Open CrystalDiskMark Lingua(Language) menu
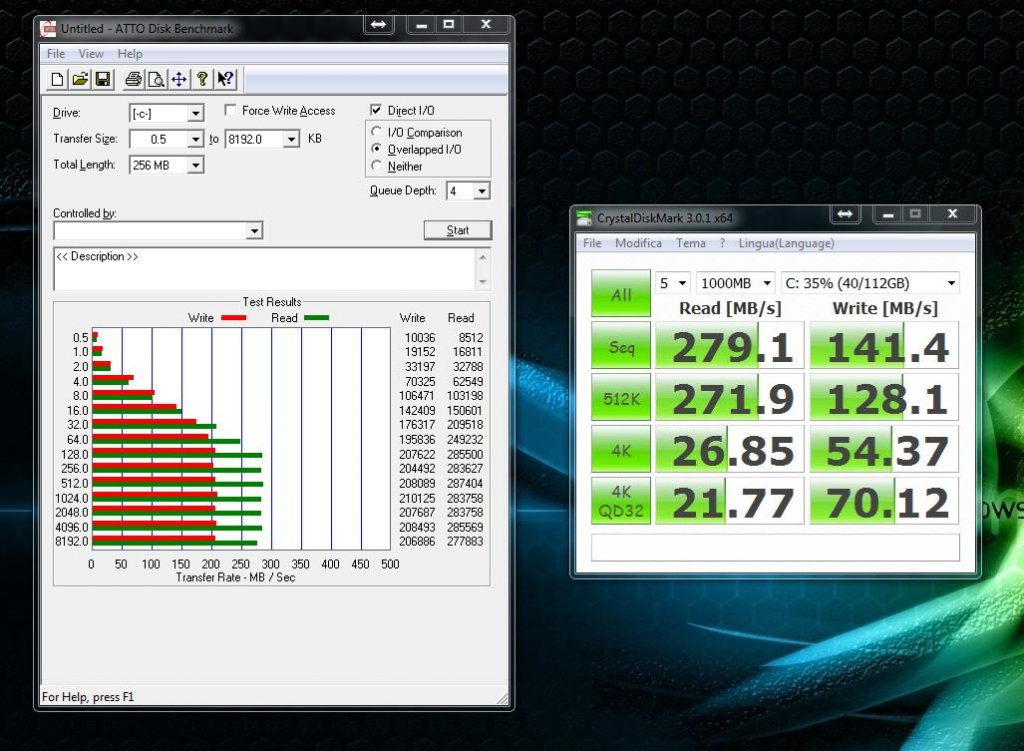Screen dimensions: 1024x751 coord(786,243)
